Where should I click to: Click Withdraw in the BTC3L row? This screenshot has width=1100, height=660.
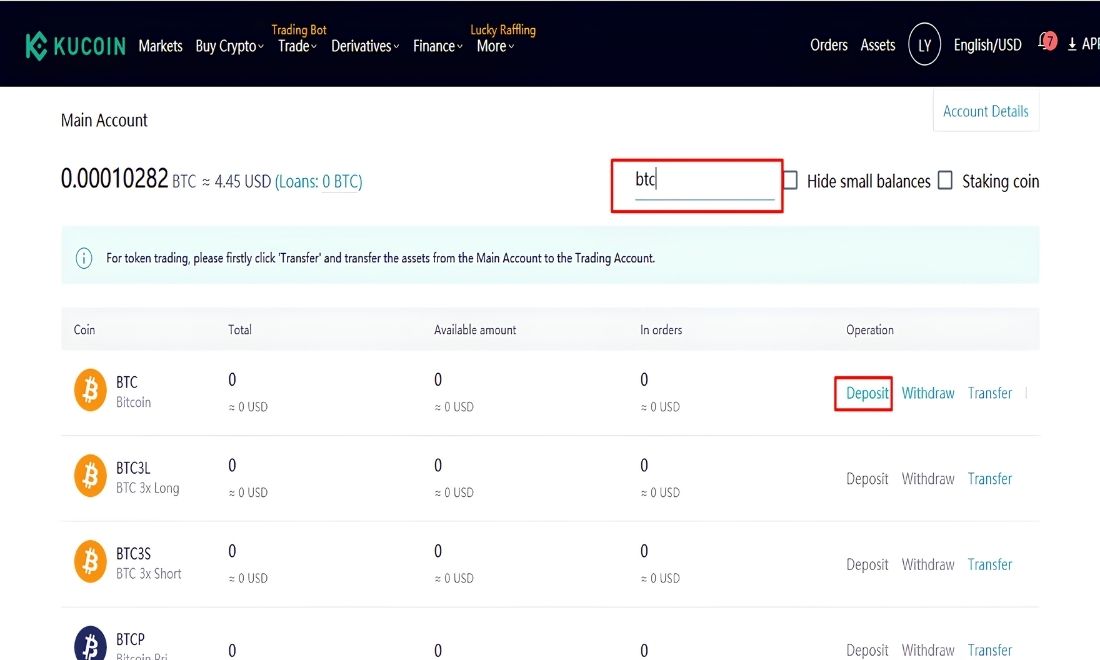click(x=927, y=479)
